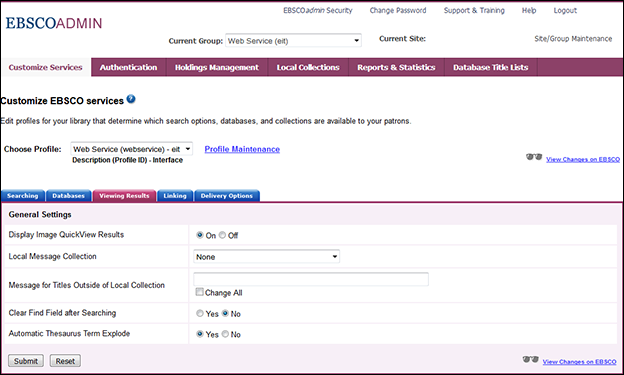This screenshot has height=375, width=624.
Task: Click the glasses icon next to top View Changes link
Action: [534, 157]
